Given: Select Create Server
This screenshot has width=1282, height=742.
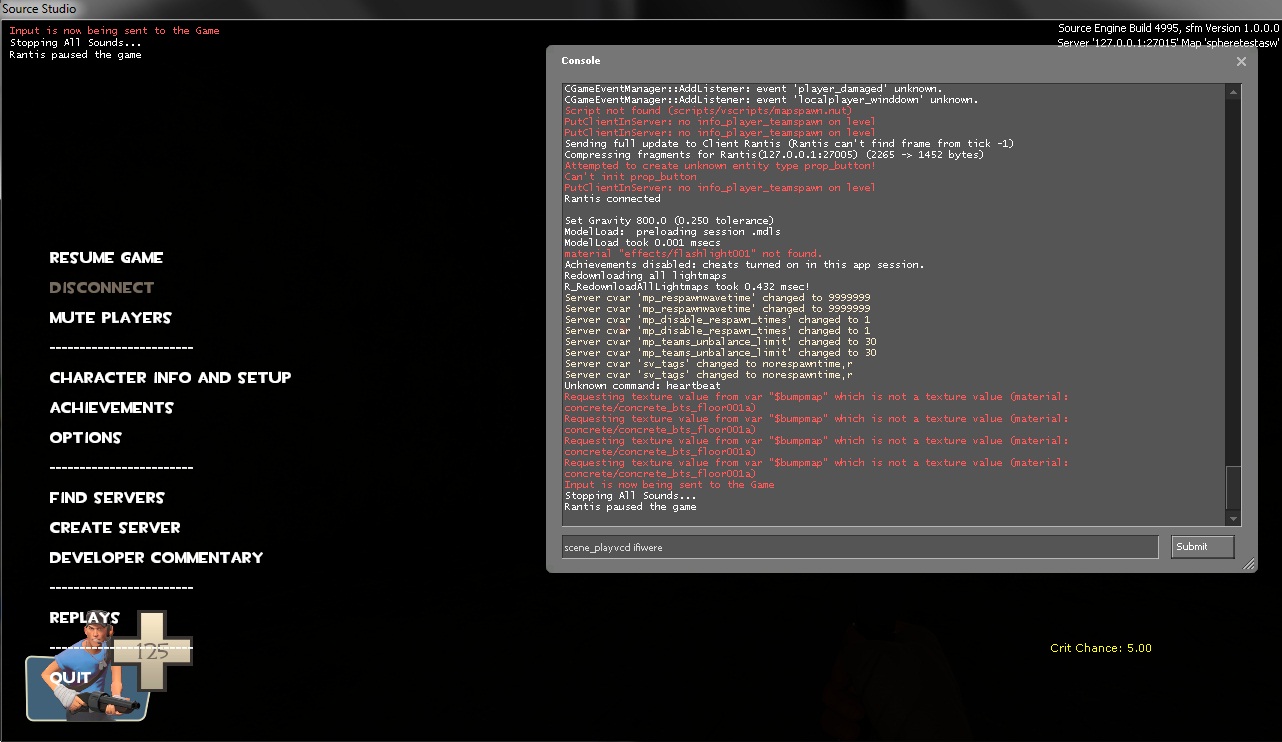Looking at the screenshot, I should click(115, 528).
